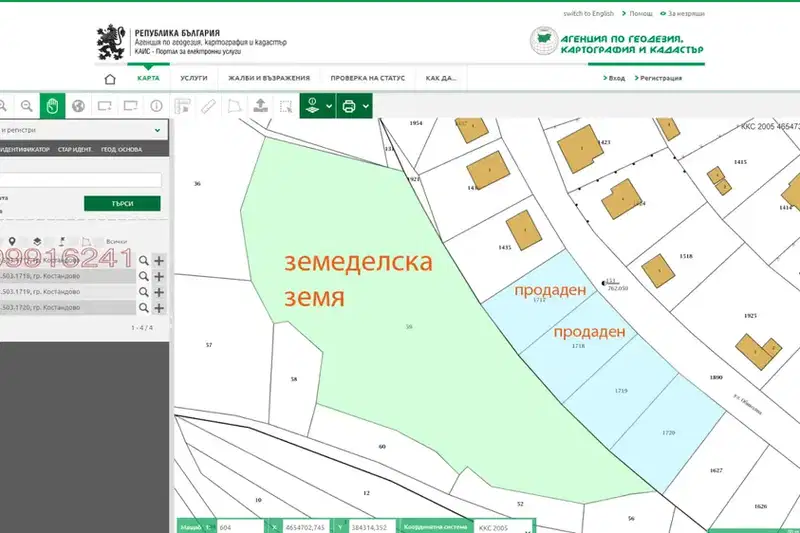Zoom to parcel 503.1718 result
The image size is (800, 533).
click(x=144, y=276)
